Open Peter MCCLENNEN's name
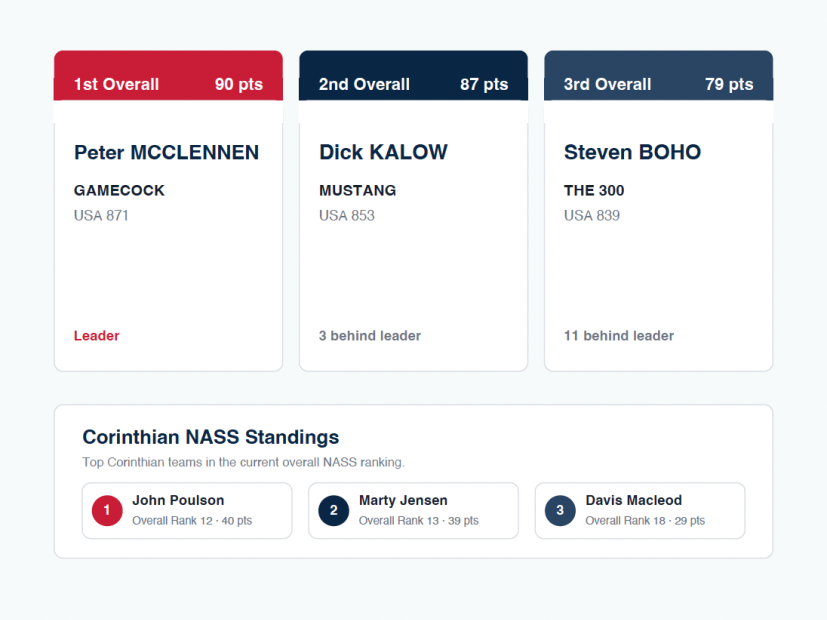This screenshot has height=620, width=827. tap(167, 152)
